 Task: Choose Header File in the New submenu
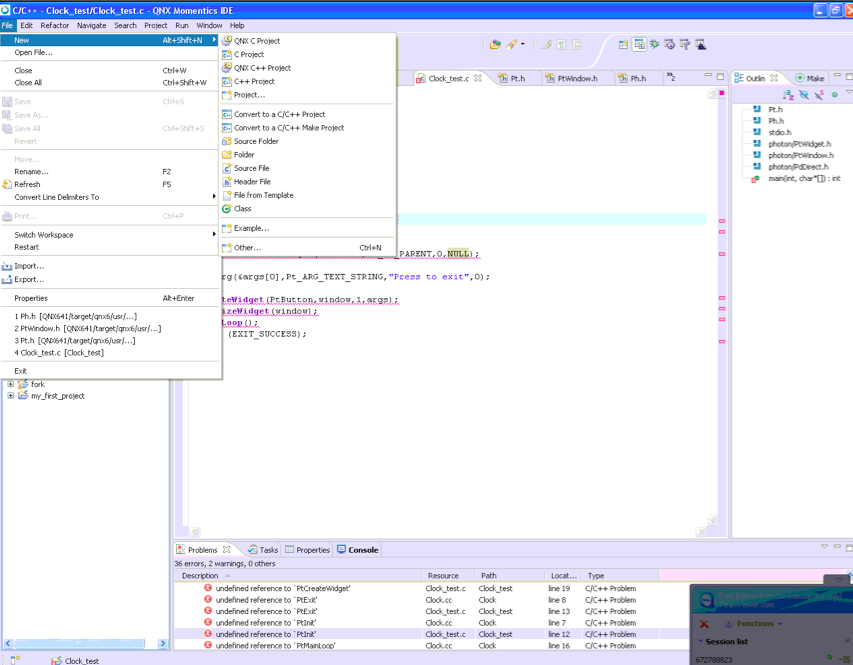click(x=251, y=182)
